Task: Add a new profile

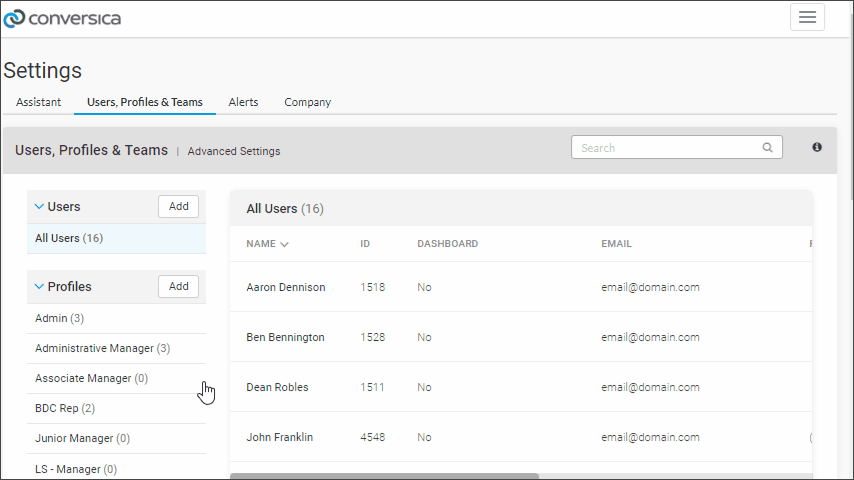Action: click(179, 287)
